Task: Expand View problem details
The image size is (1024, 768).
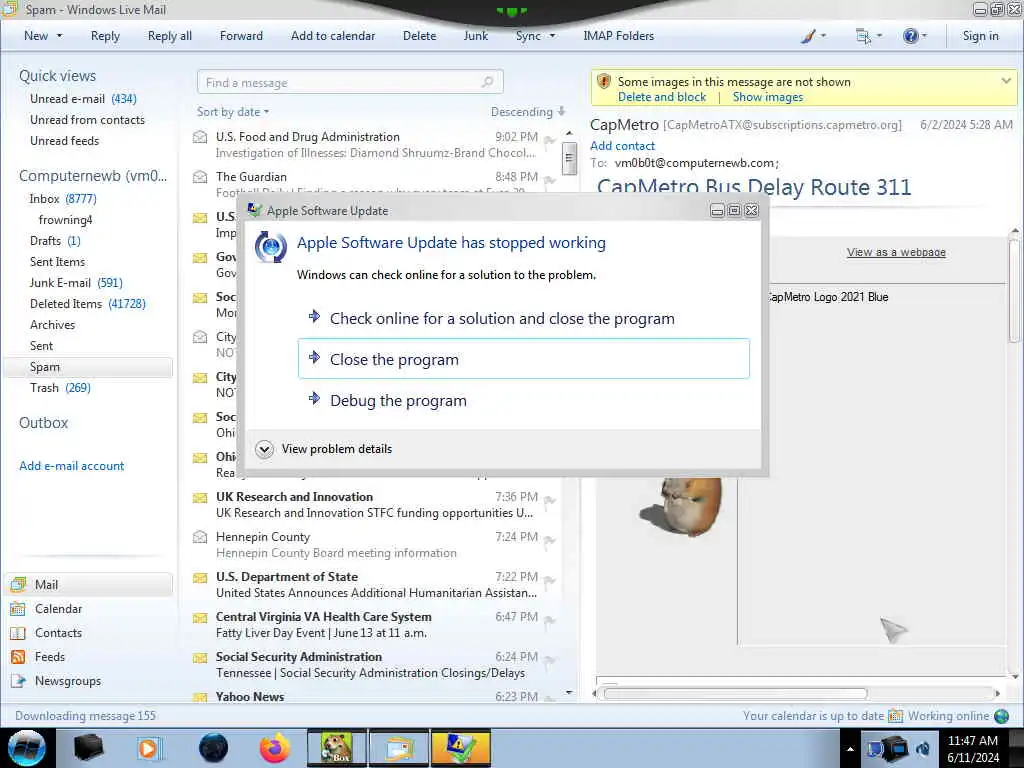Action: pyautogui.click(x=325, y=449)
